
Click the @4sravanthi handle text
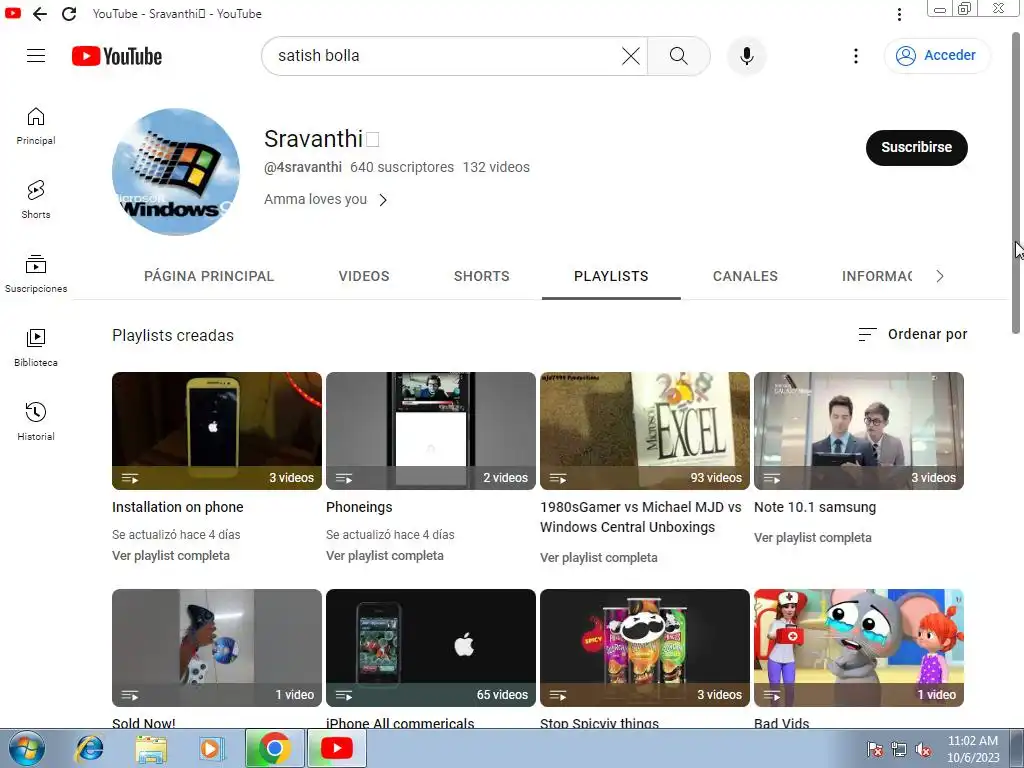tap(302, 167)
